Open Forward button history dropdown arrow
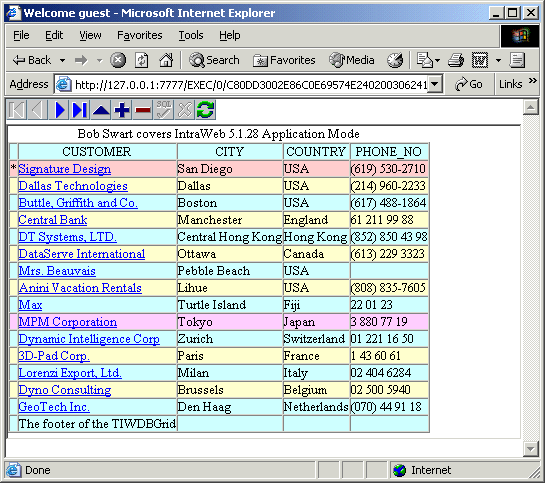The image size is (545, 483). click(100, 60)
